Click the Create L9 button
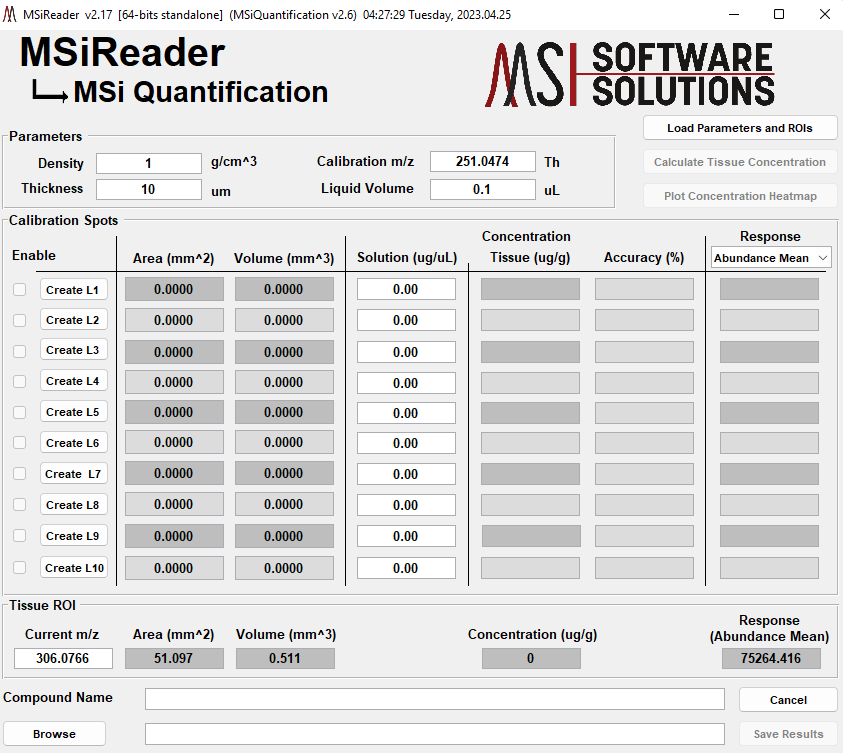The width and height of the screenshot is (843, 753). coord(74,536)
